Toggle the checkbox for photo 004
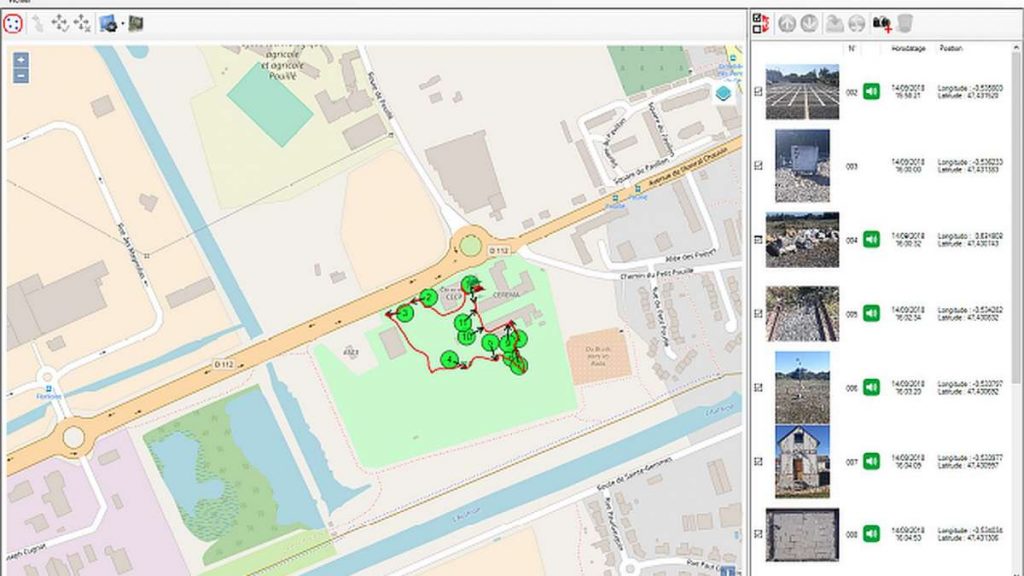Screen dimensions: 1024x576 coord(758,240)
